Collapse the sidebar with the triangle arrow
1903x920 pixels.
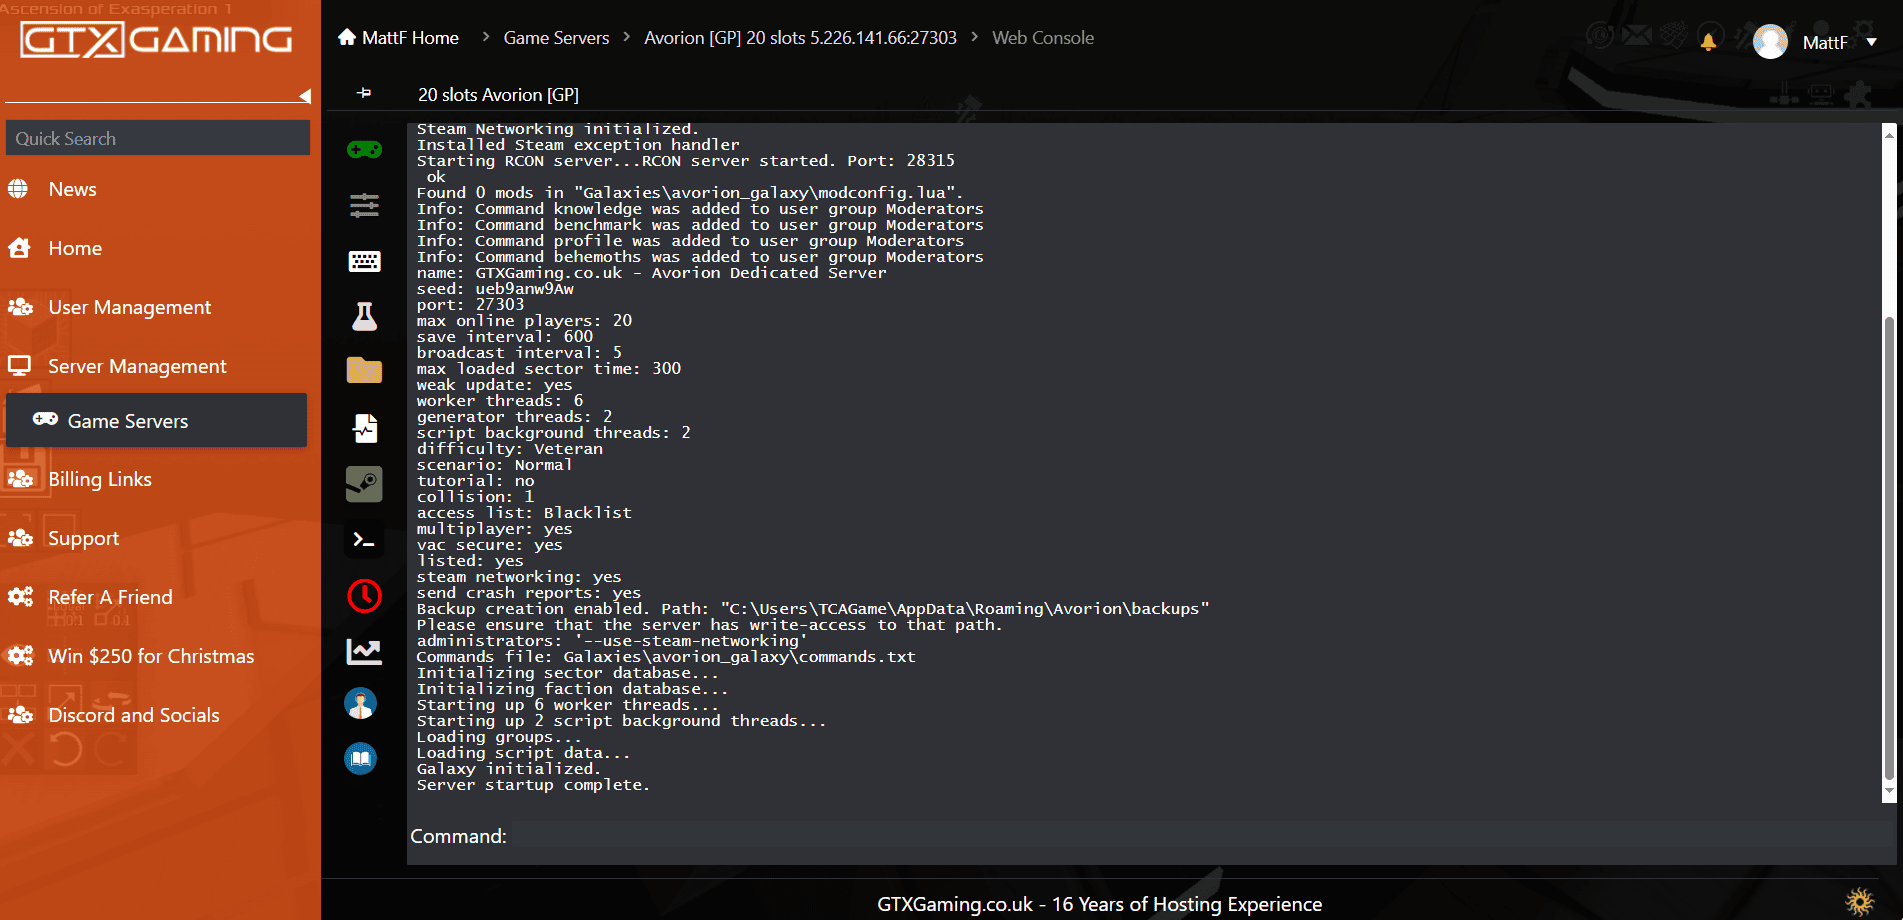(305, 96)
